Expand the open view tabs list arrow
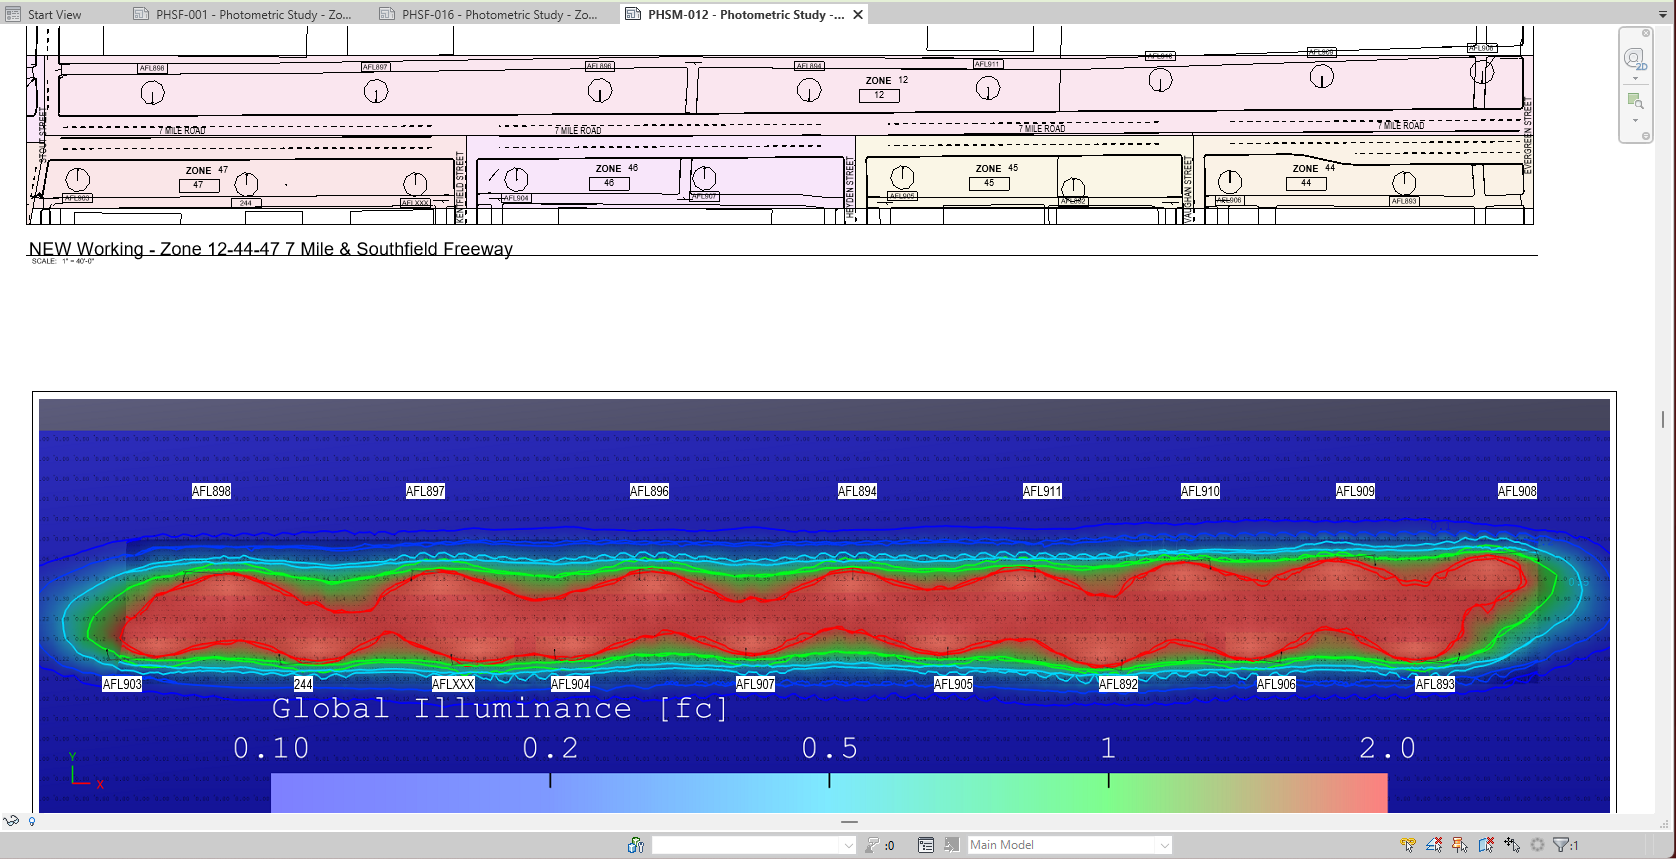Screen dimensions: 1676x859 [x=1662, y=14]
